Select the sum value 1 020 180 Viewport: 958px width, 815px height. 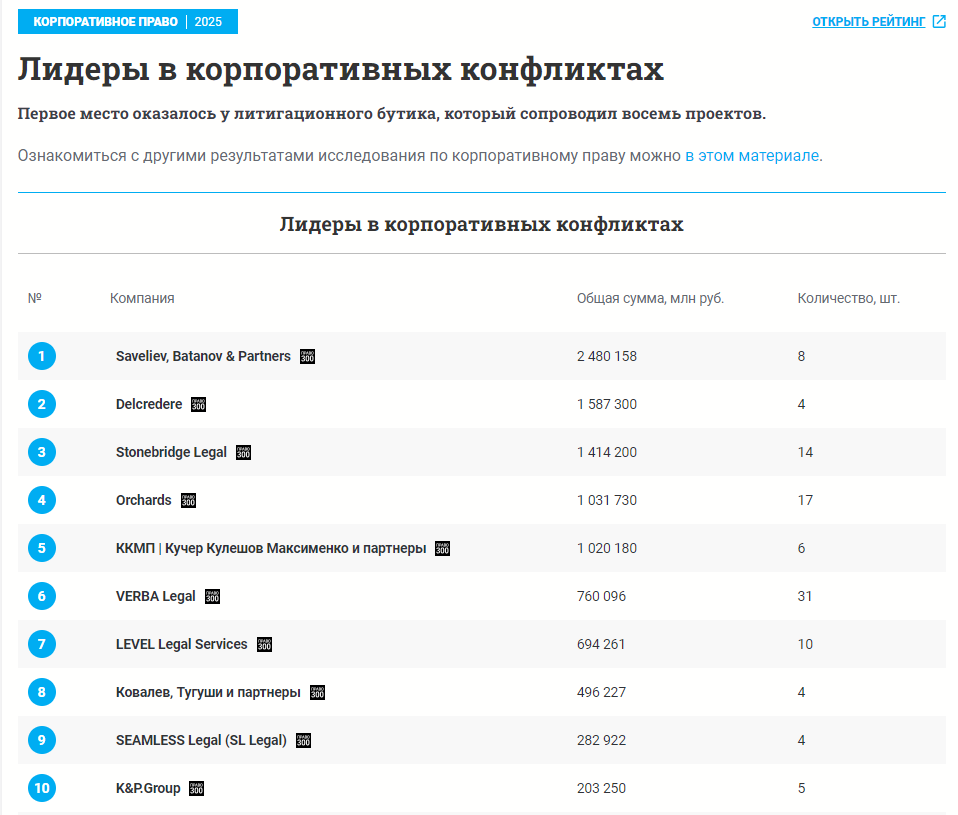click(607, 548)
